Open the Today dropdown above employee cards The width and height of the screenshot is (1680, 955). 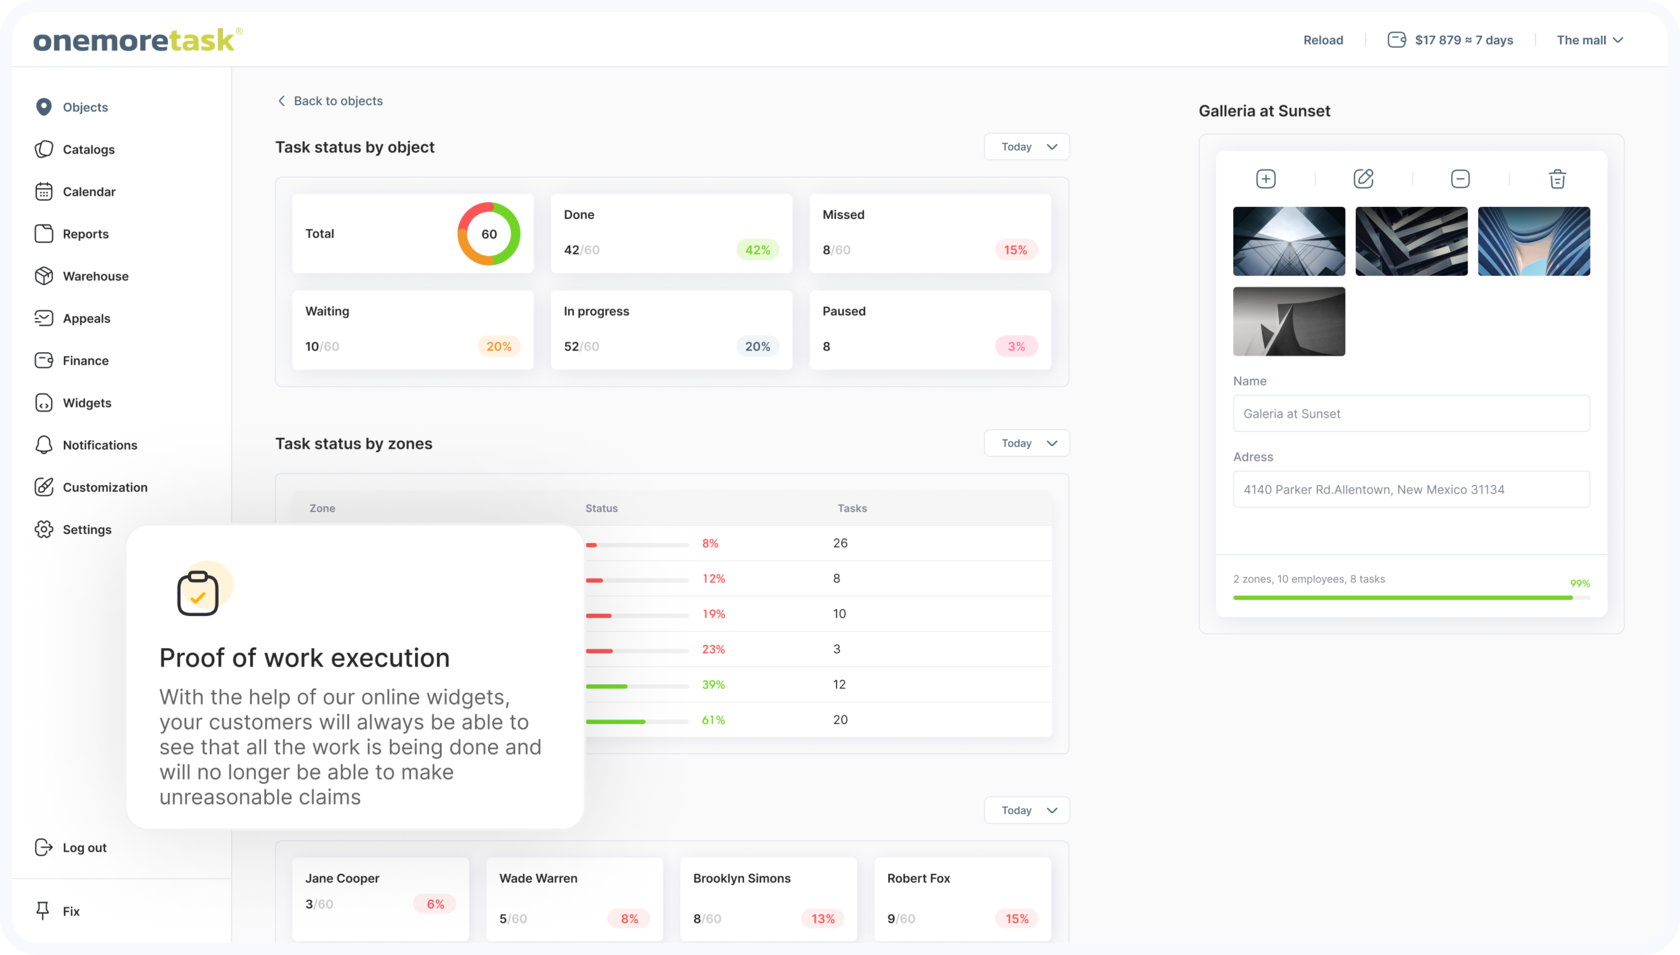point(1027,810)
